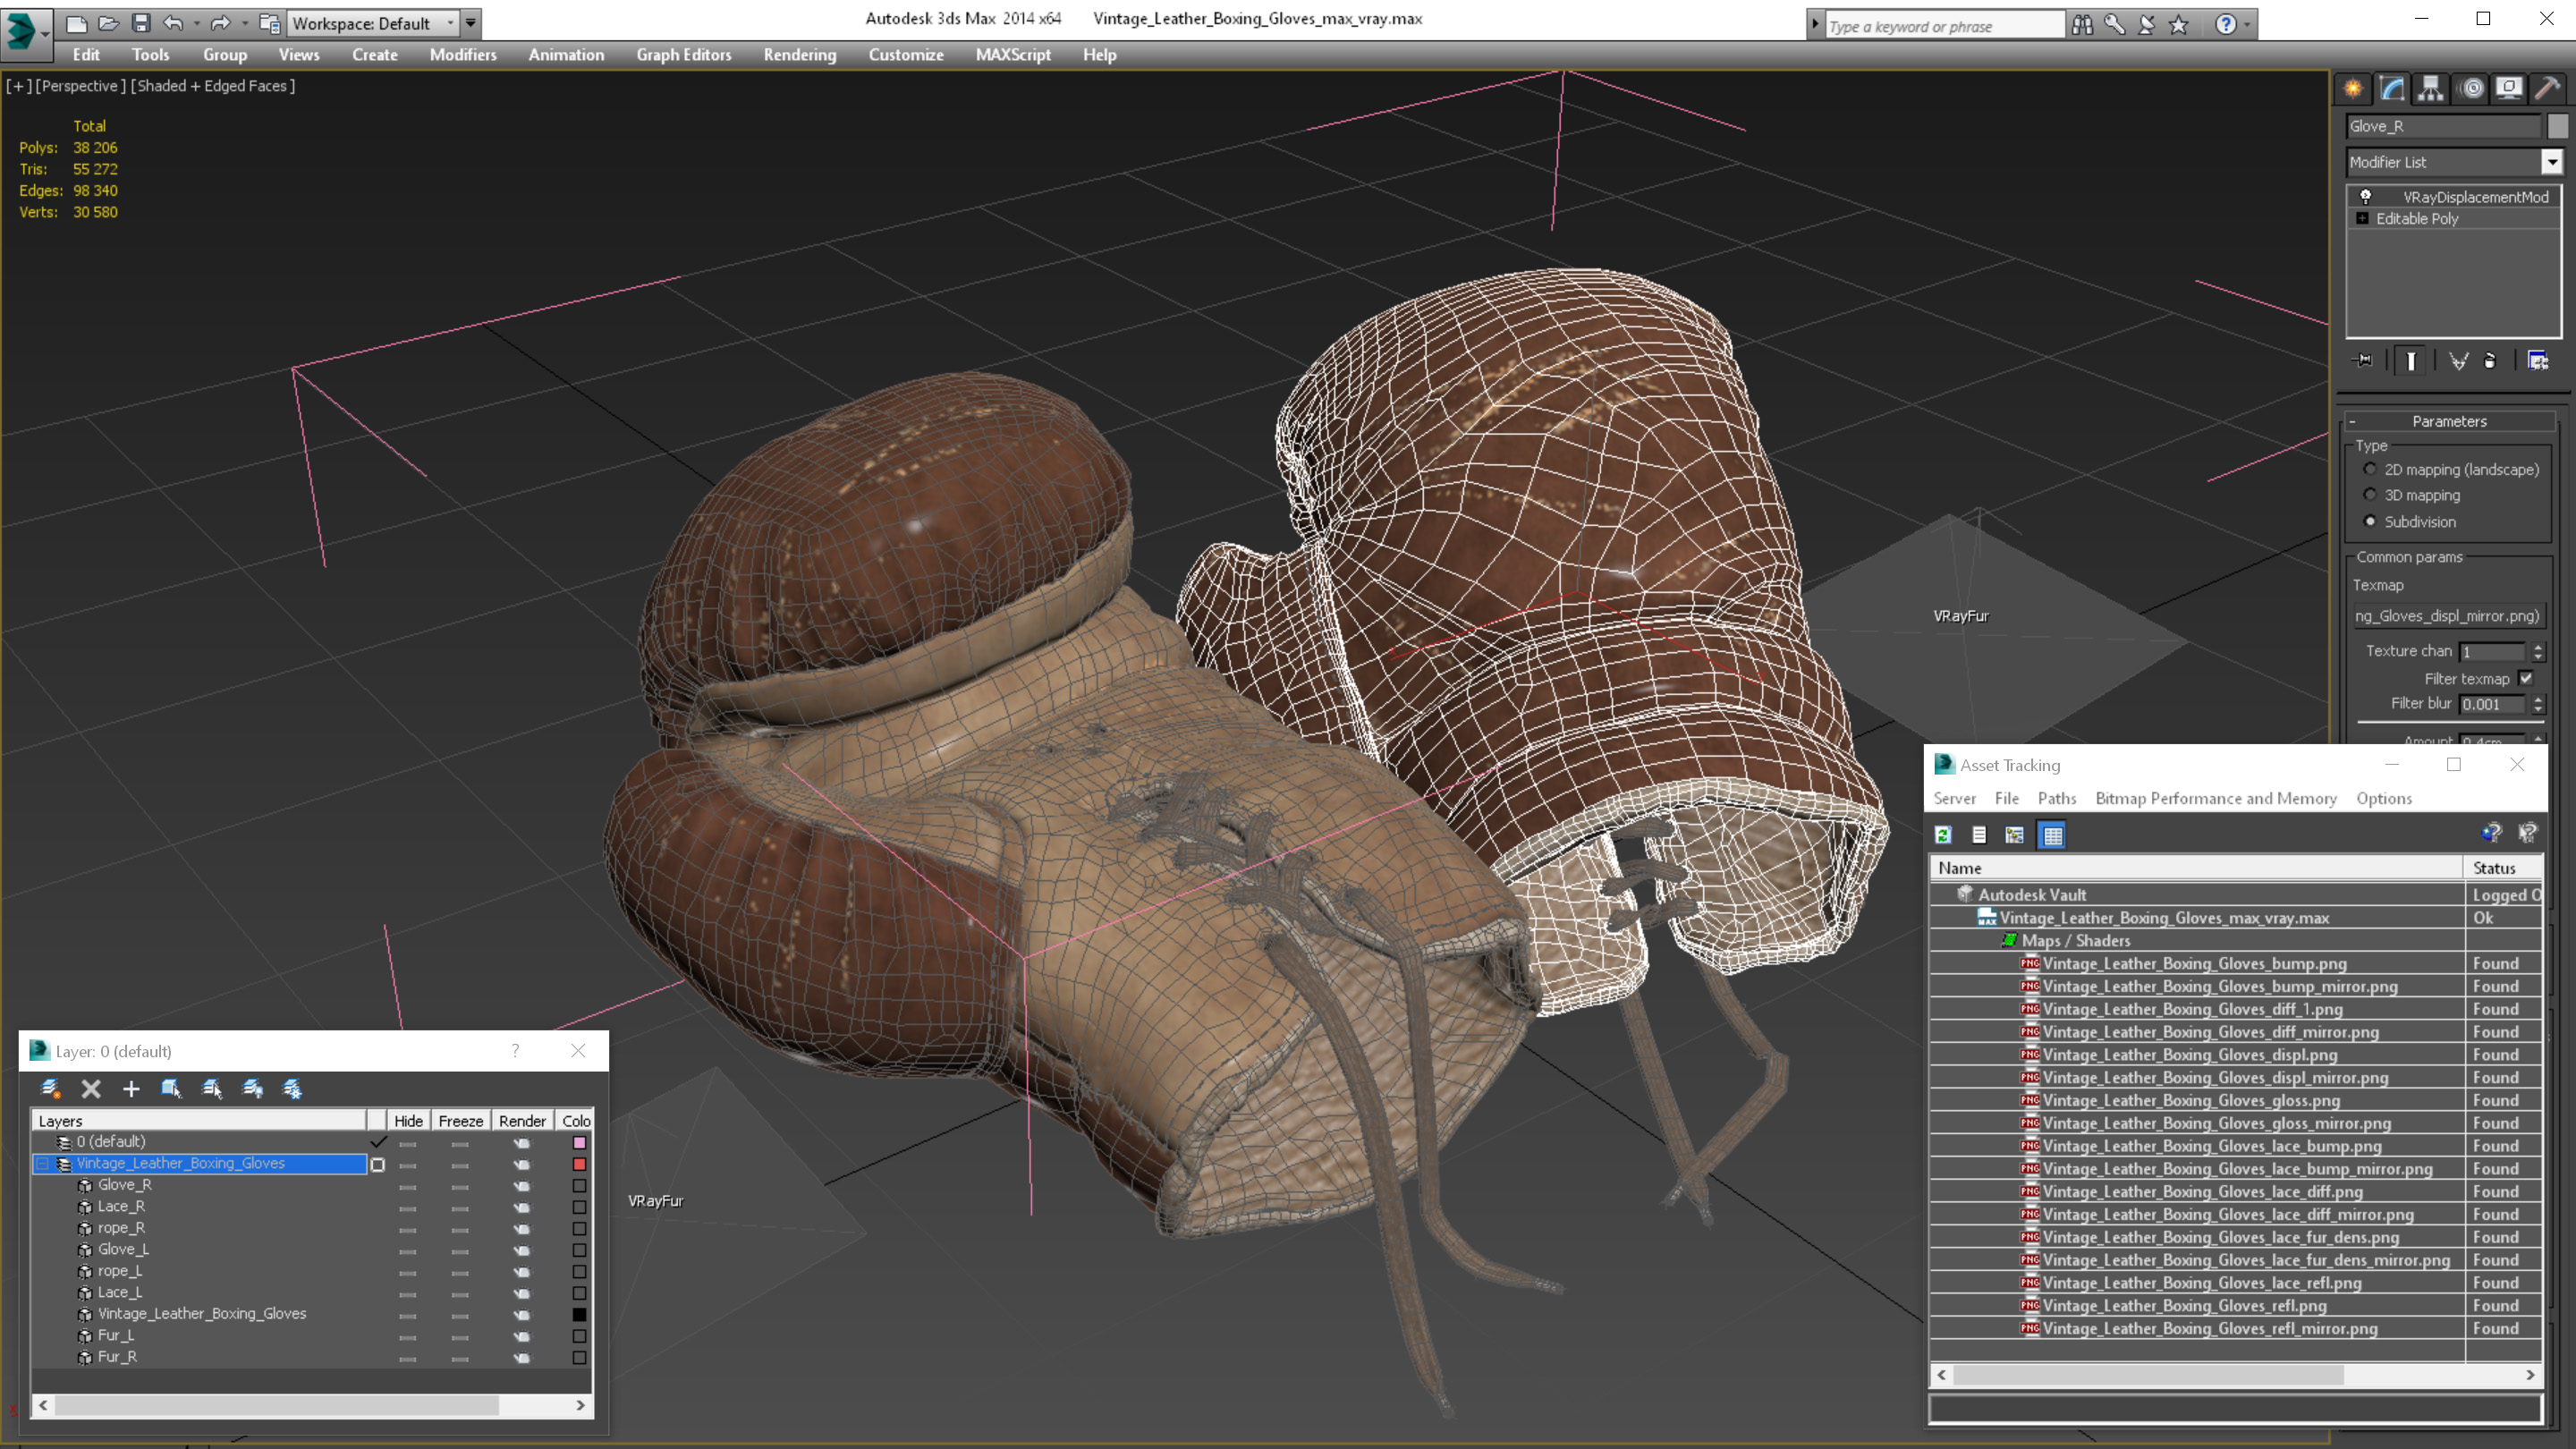Screen dimensions: 2576x1449
Task: Click the Redo arrow icon
Action: coord(221,22)
